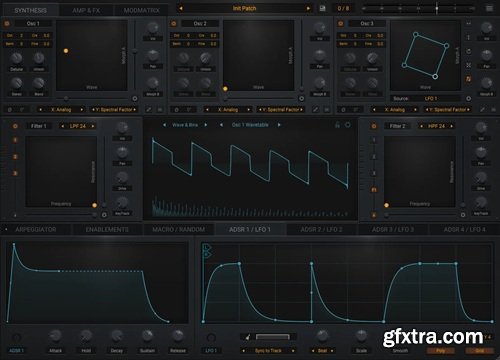Enable Filter 1 routing from oscillator 2

[15, 157]
